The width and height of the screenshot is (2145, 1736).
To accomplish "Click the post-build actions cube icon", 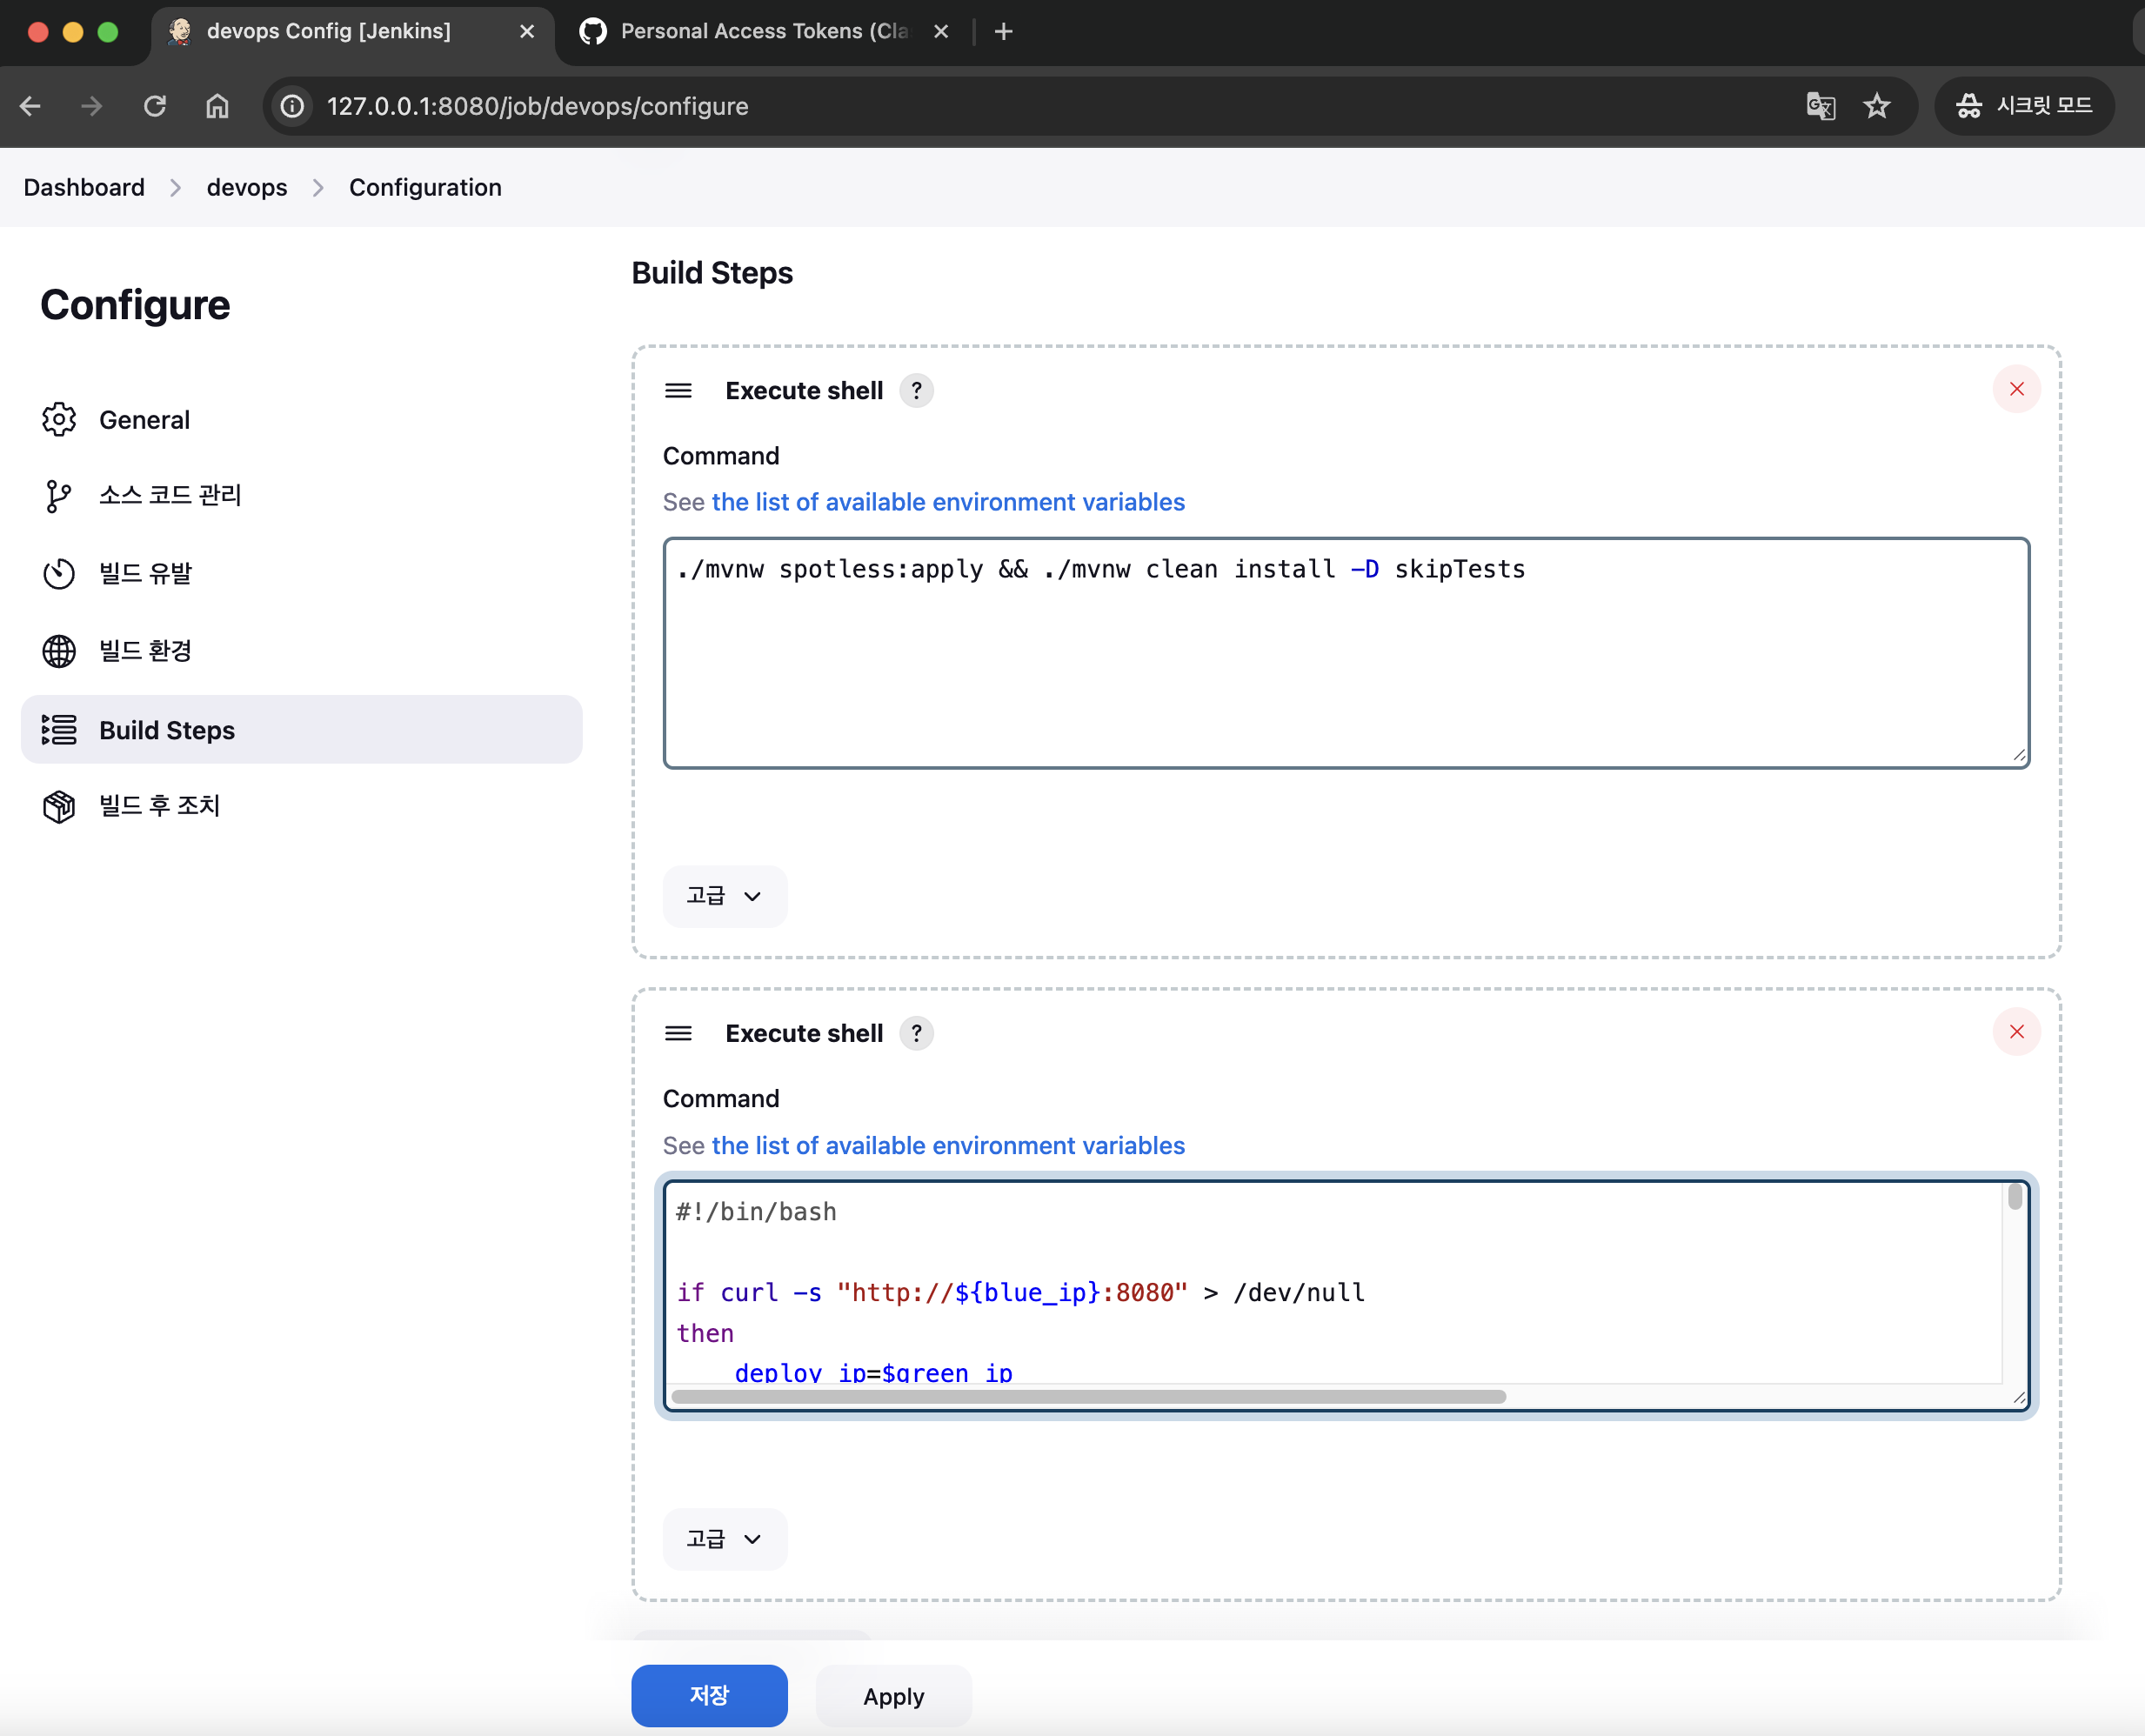I will (x=59, y=806).
